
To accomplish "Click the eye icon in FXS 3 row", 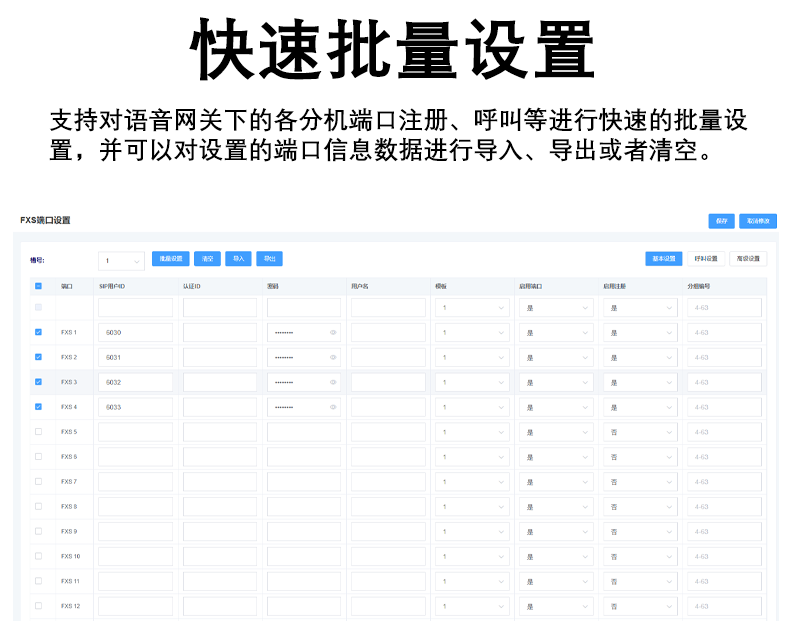I will coord(333,382).
